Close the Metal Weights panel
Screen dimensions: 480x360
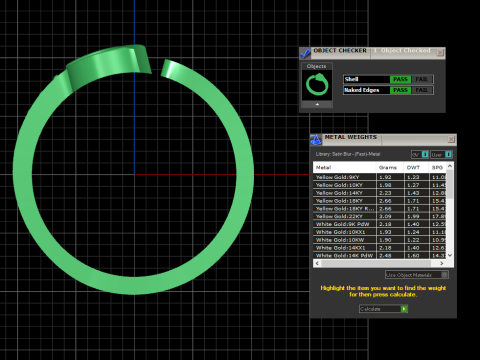[x=451, y=139]
